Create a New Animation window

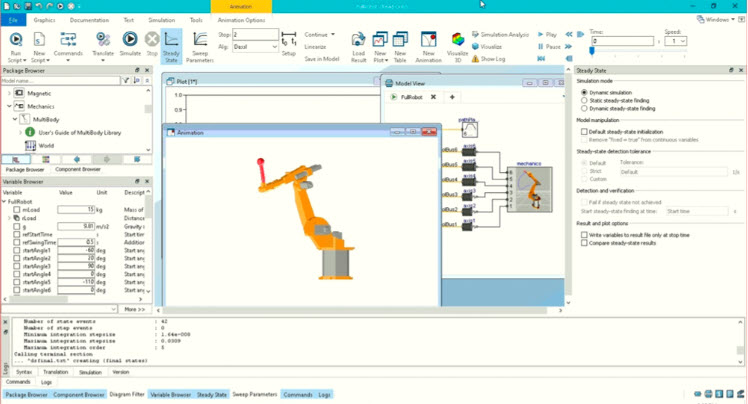coord(430,44)
